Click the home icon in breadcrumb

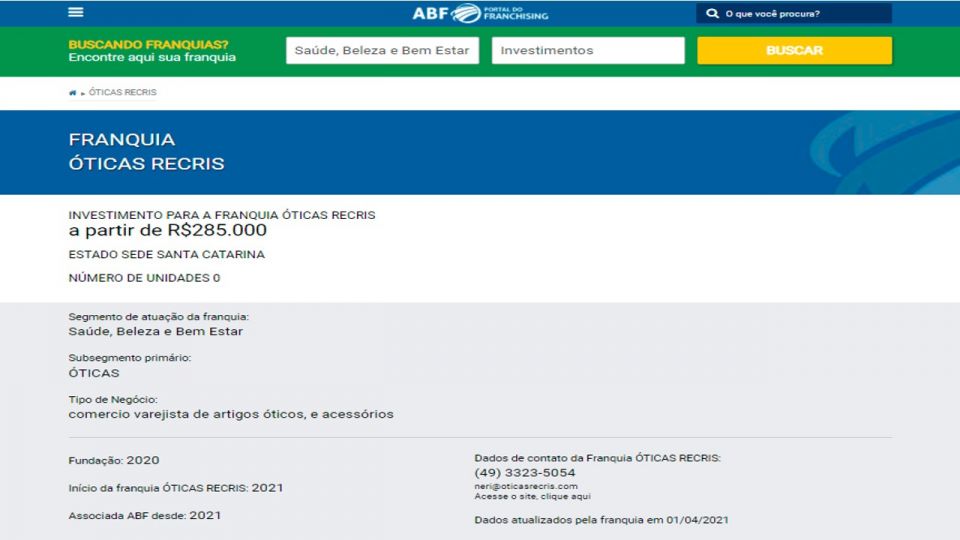point(73,92)
